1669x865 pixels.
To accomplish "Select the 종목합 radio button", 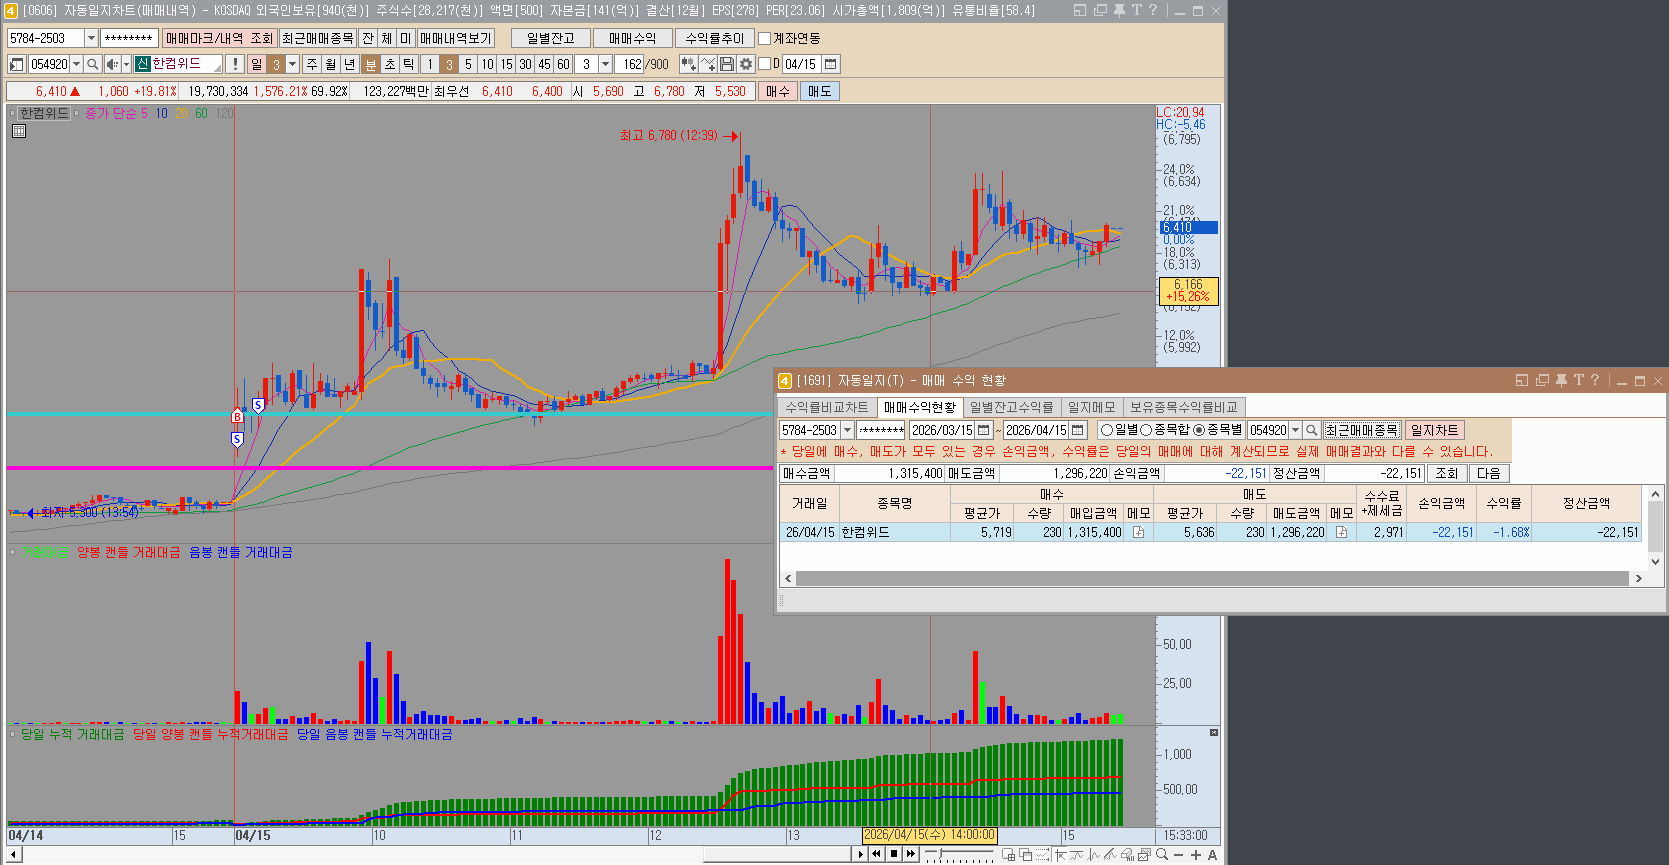I will coord(1146,430).
